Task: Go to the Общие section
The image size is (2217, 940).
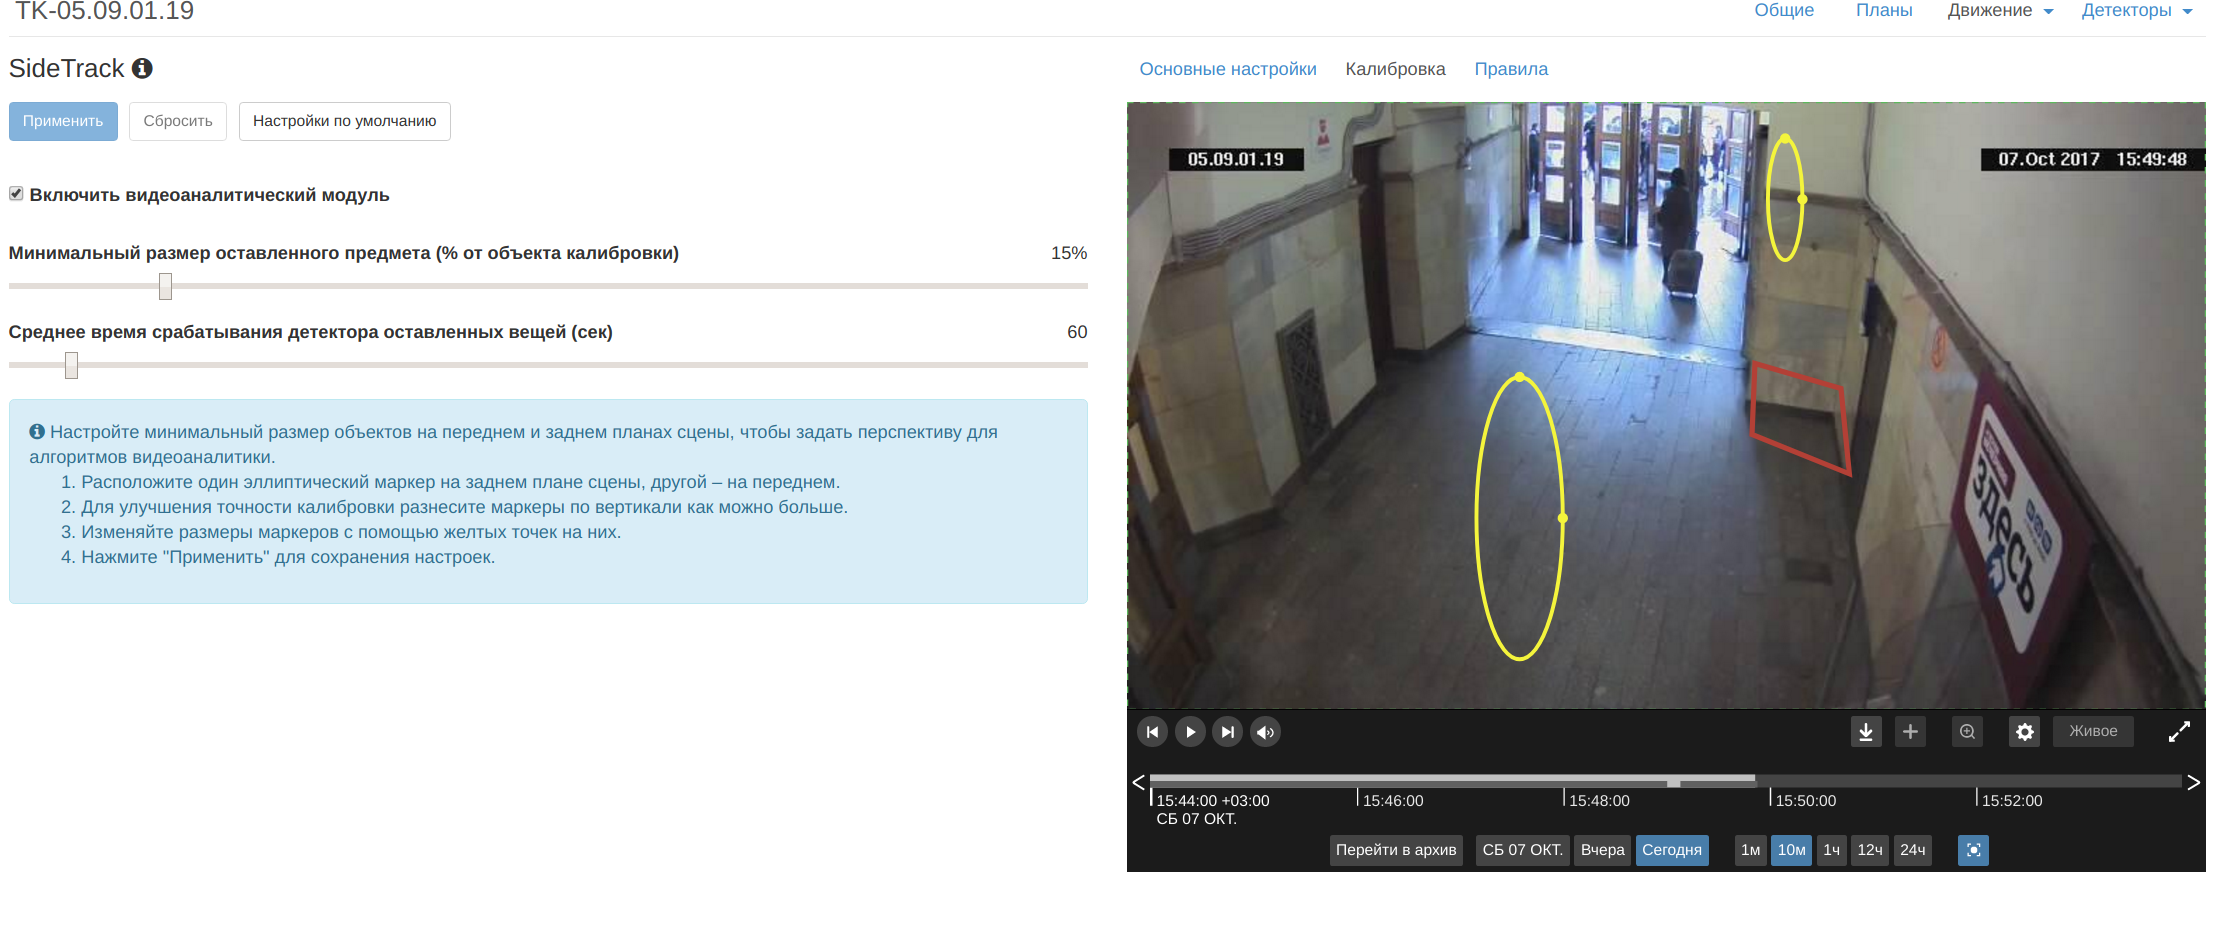Action: 1784,11
